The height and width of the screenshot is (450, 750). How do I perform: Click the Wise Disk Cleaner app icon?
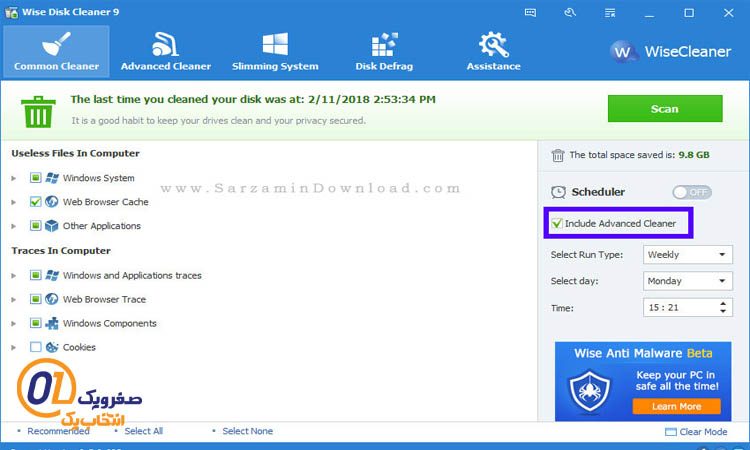coord(11,12)
